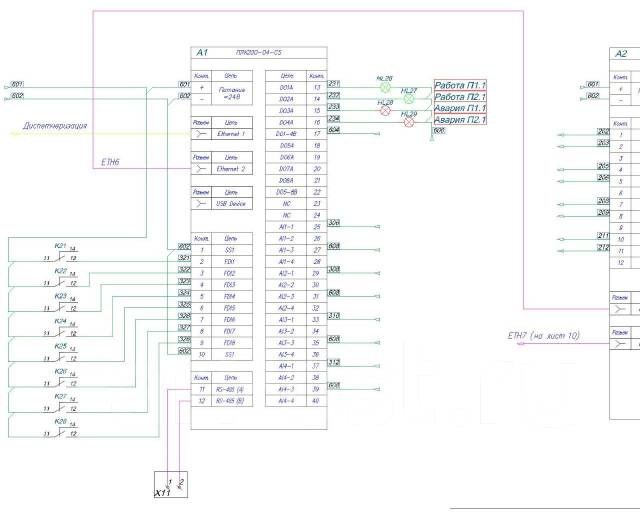
Task: Select the 'Диспетчеризация' line label
Action: 56,127
